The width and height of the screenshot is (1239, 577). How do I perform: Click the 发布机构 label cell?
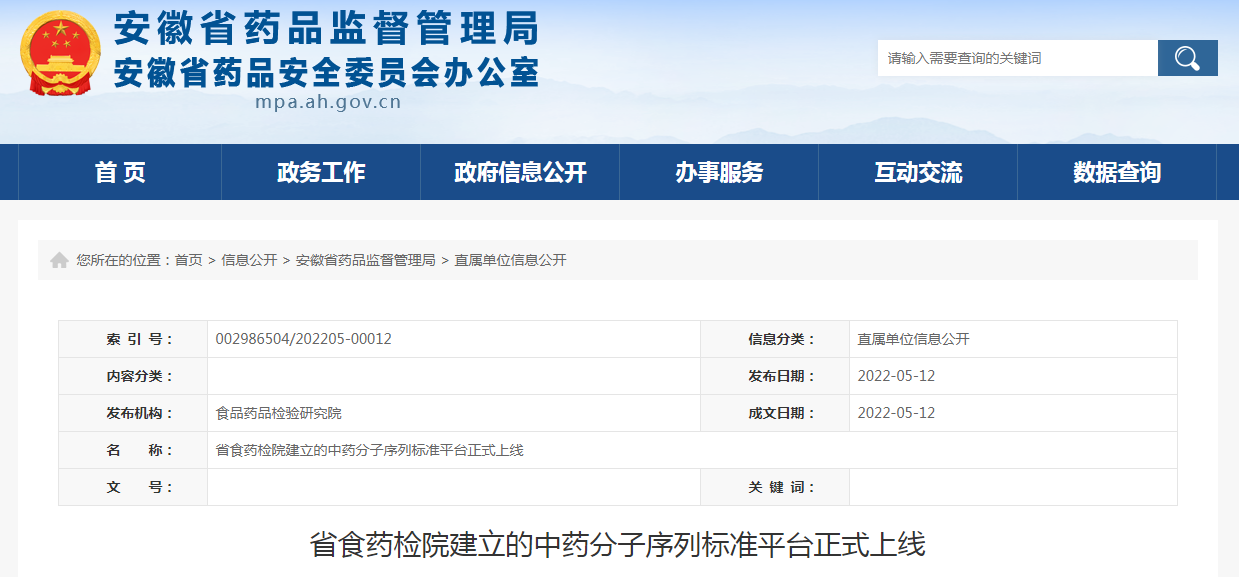tap(133, 413)
